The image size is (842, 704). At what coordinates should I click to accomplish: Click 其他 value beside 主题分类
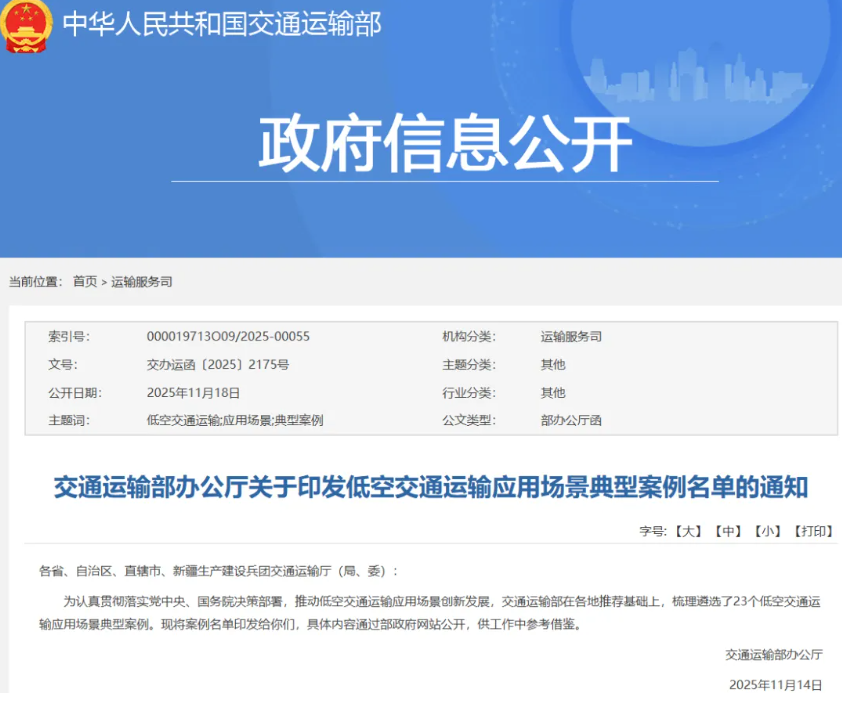[x=553, y=365]
